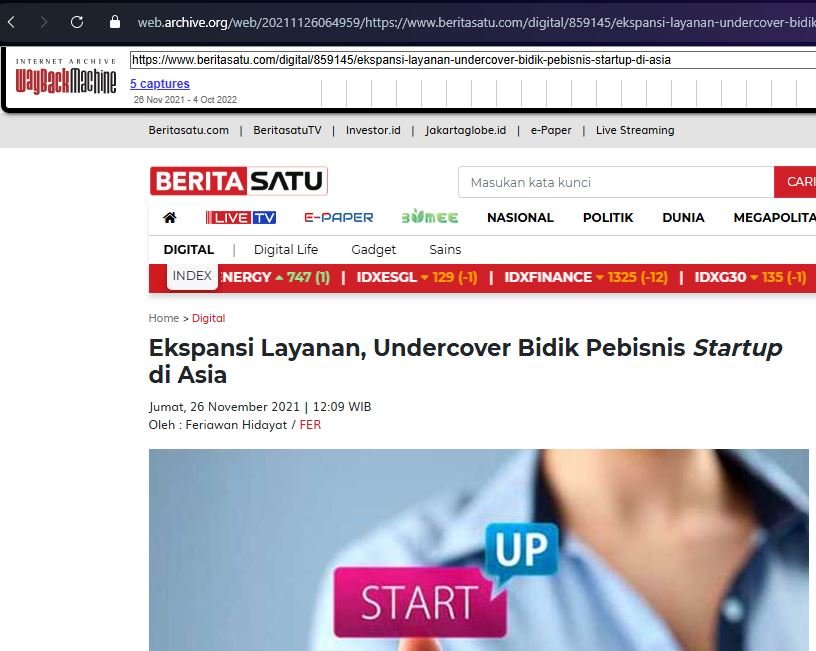
Task: Click the Masukan kata kunci search box
Action: pos(615,182)
